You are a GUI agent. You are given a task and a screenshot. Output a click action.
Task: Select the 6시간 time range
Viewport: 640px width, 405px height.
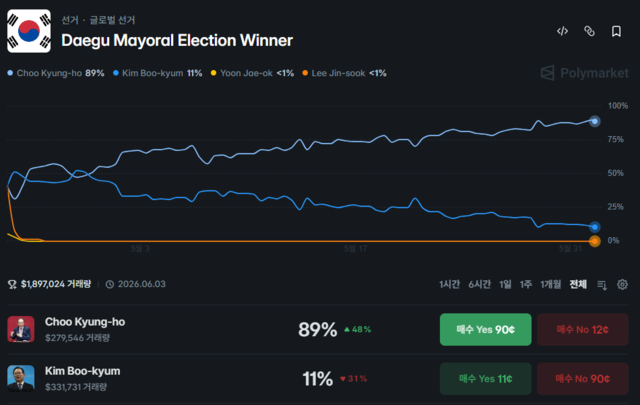click(479, 284)
